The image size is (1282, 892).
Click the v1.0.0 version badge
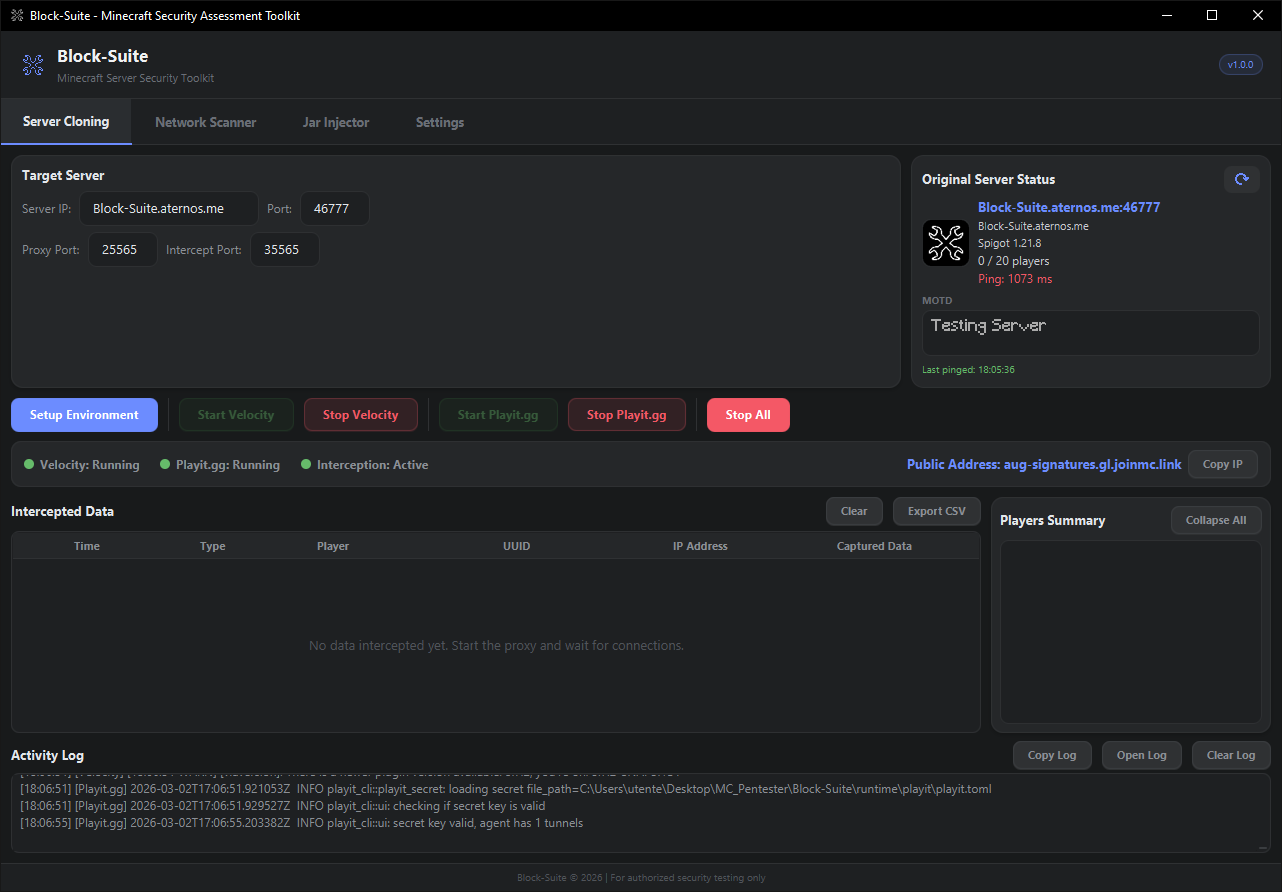click(x=1240, y=64)
